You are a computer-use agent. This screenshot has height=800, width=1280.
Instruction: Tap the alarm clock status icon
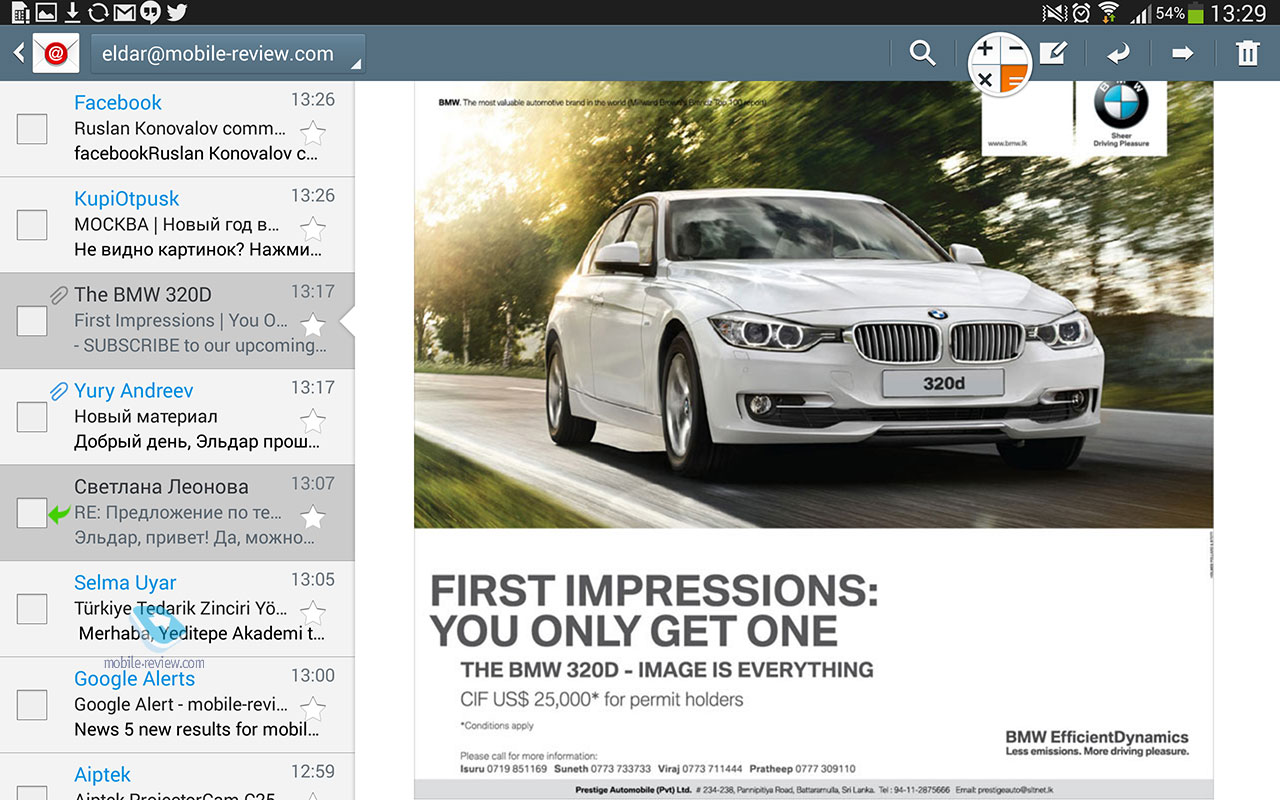click(x=1081, y=13)
